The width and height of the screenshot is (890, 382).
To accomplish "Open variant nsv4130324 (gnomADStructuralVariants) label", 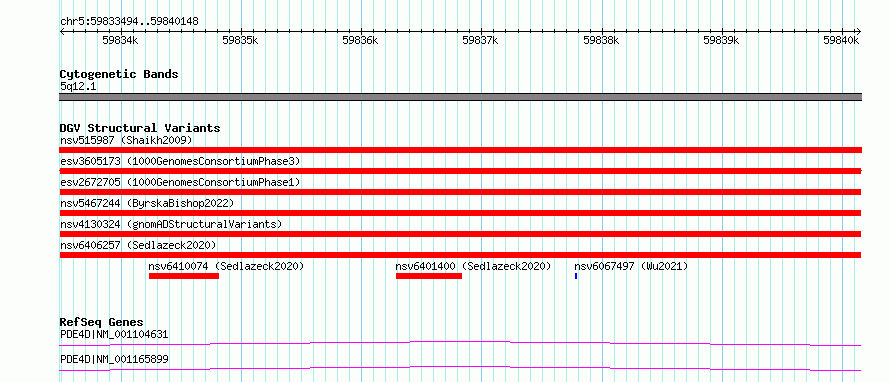I will tap(171, 224).
